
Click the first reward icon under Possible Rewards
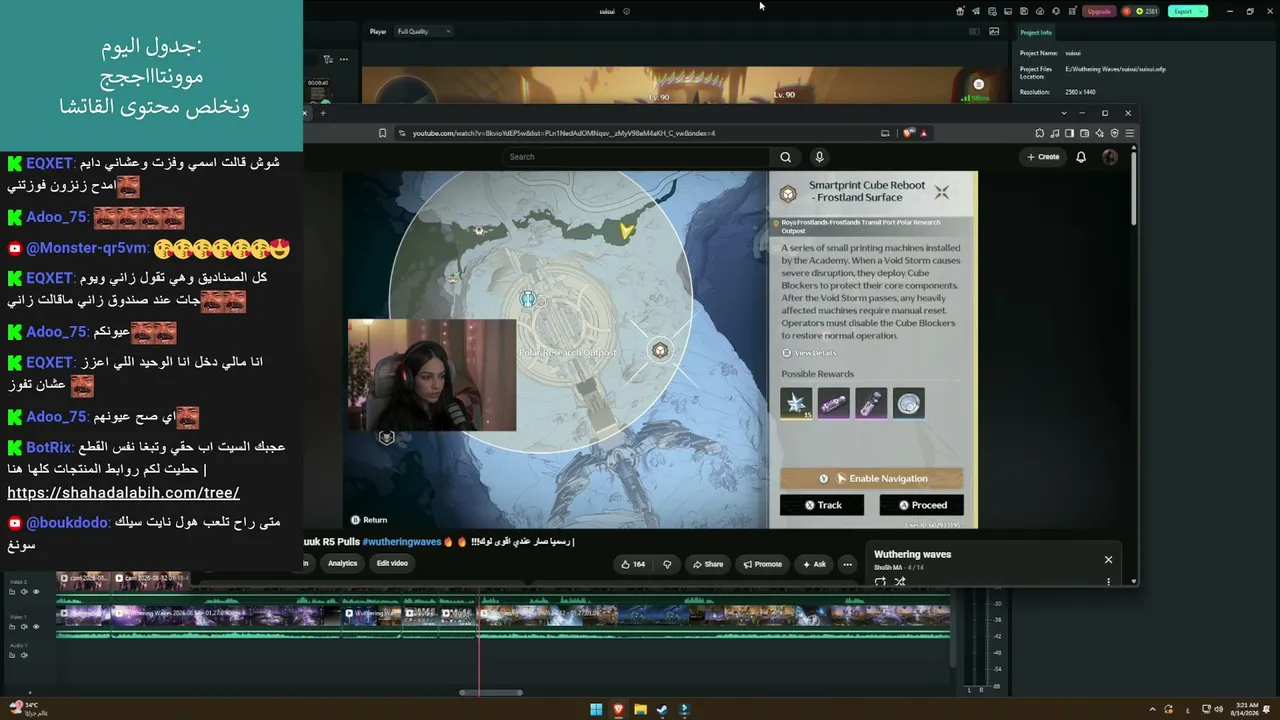[x=796, y=403]
